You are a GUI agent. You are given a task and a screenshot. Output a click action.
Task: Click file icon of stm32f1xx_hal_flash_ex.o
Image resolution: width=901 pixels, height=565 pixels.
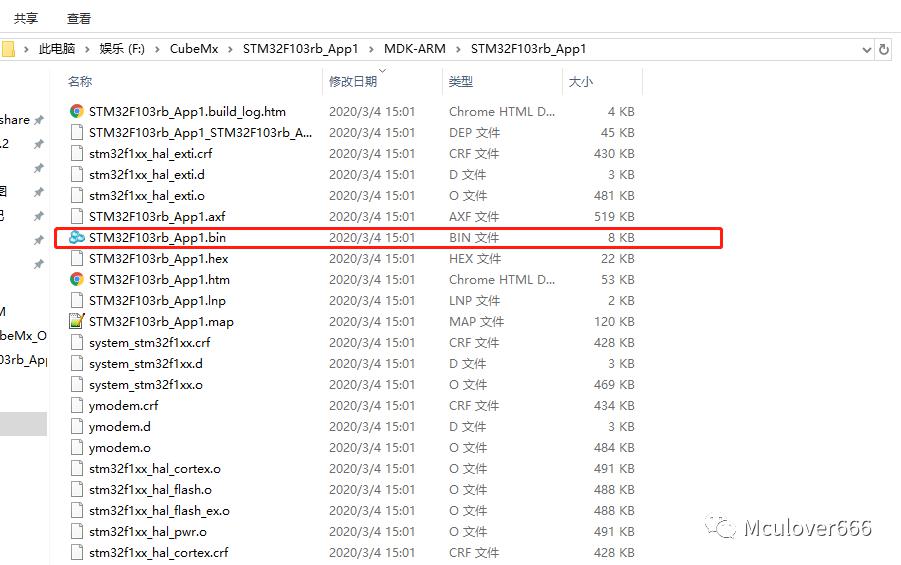pyautogui.click(x=76, y=510)
